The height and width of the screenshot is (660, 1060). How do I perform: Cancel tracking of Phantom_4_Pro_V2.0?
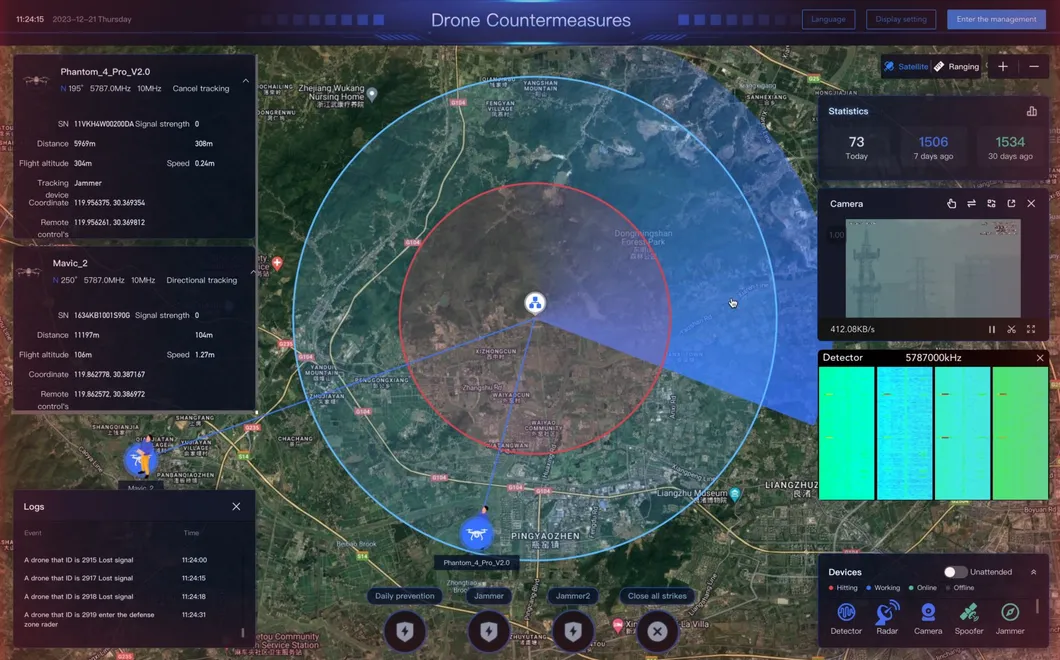pyautogui.click(x=201, y=87)
